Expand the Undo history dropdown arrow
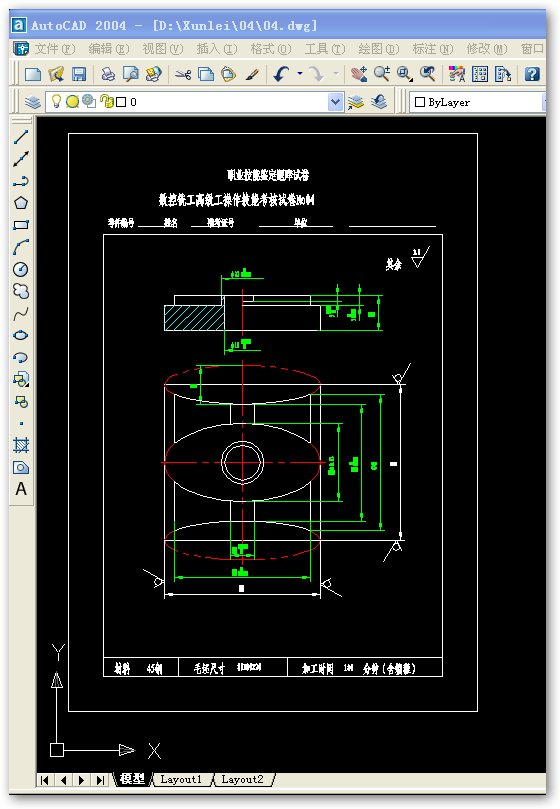560x809 pixels. coord(300,74)
